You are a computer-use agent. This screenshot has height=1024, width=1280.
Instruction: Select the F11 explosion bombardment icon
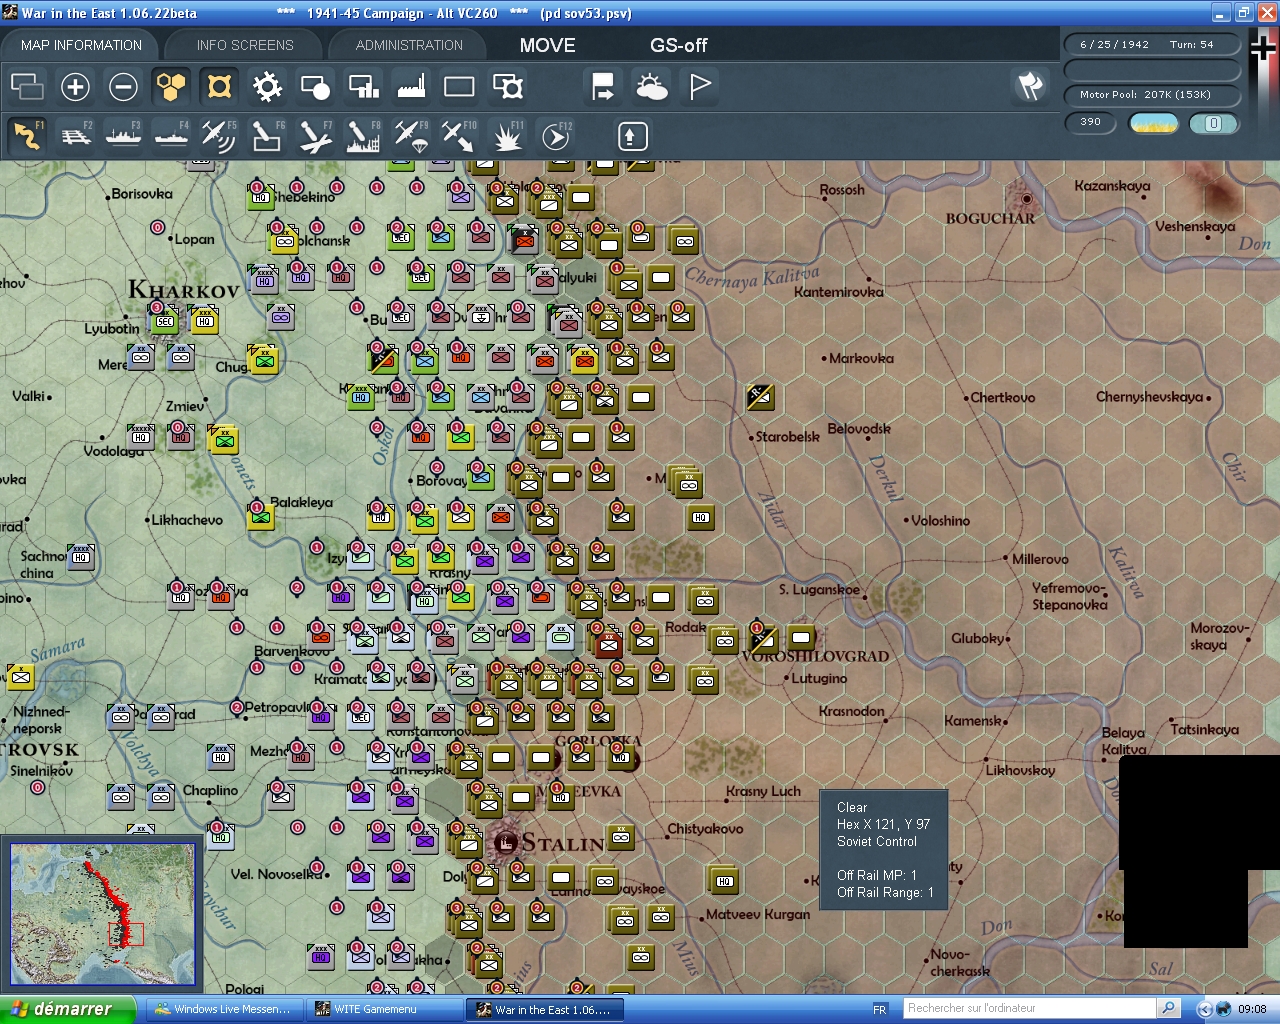(x=507, y=135)
